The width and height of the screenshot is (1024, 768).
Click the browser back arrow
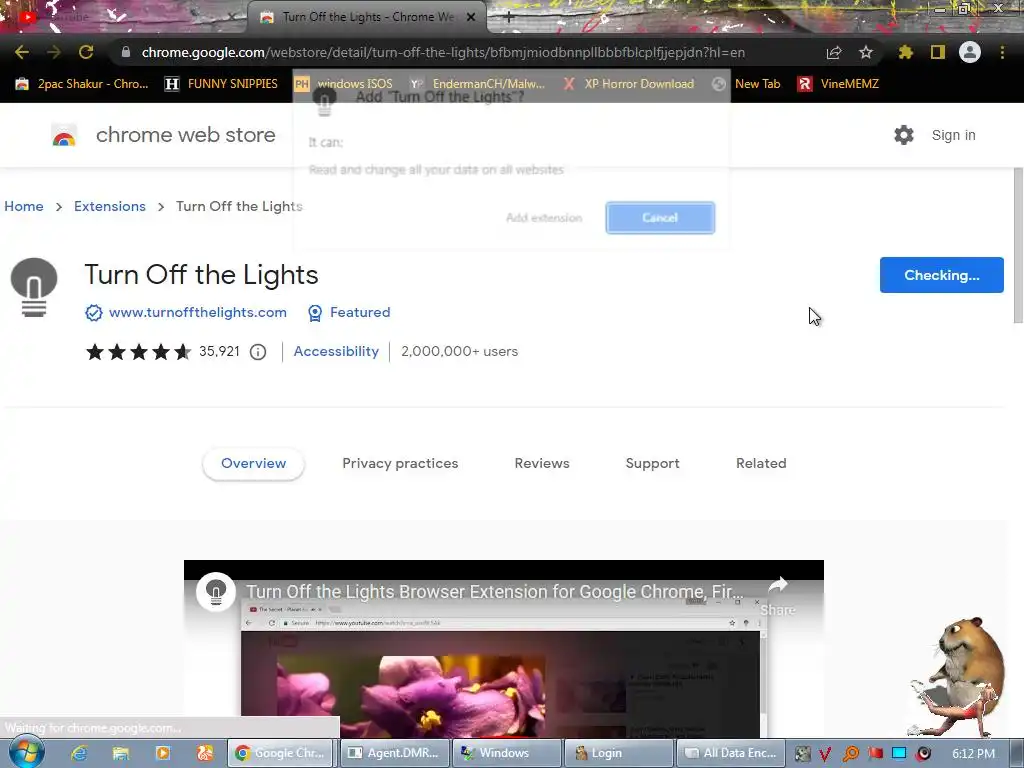pyautogui.click(x=22, y=52)
